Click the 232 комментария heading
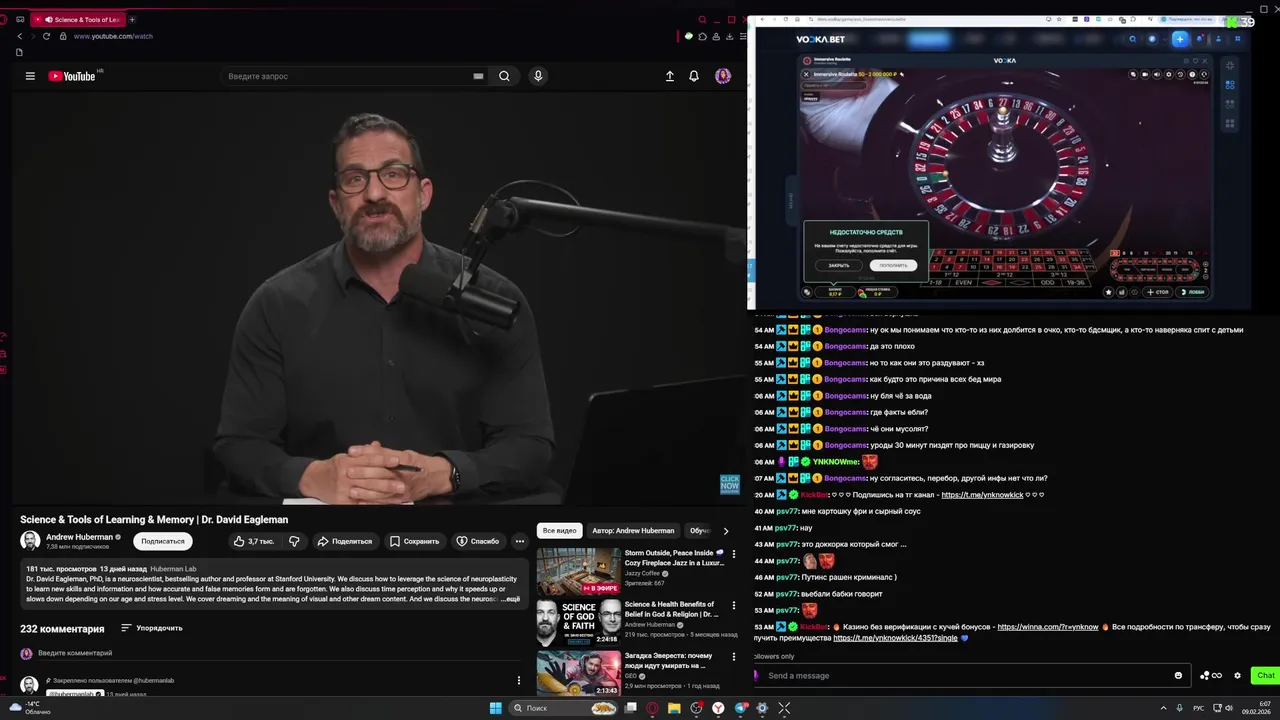The width and height of the screenshot is (1280, 720). tap(62, 629)
